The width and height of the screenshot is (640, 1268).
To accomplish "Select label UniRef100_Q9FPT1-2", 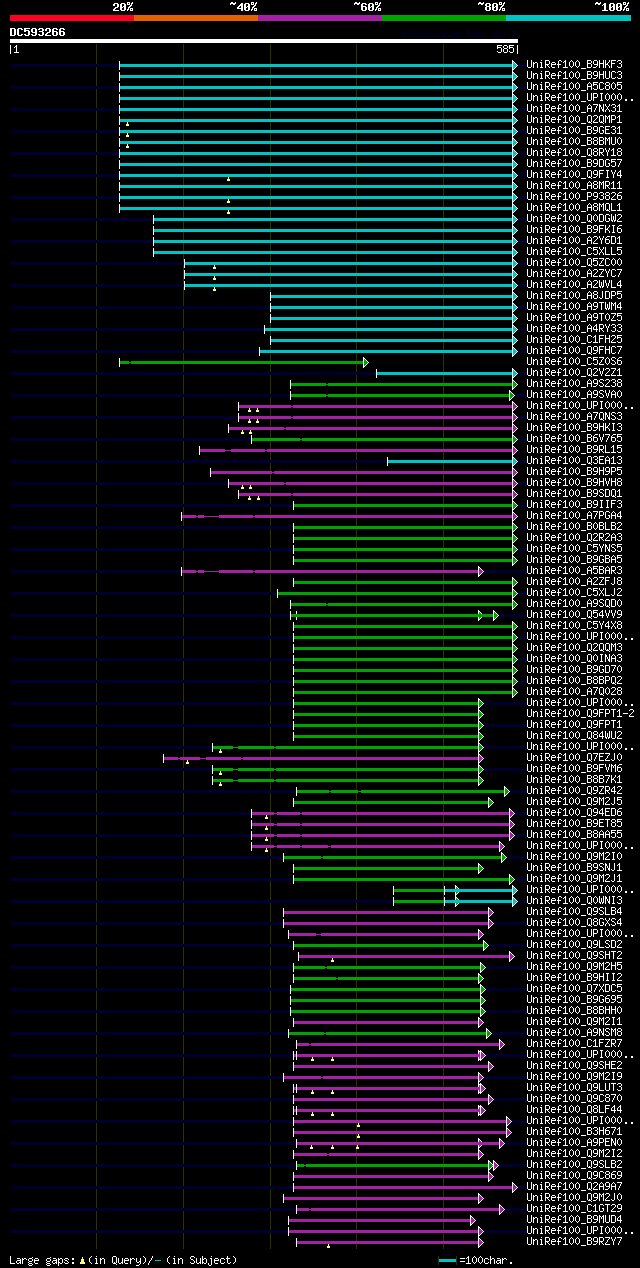I will coord(580,714).
